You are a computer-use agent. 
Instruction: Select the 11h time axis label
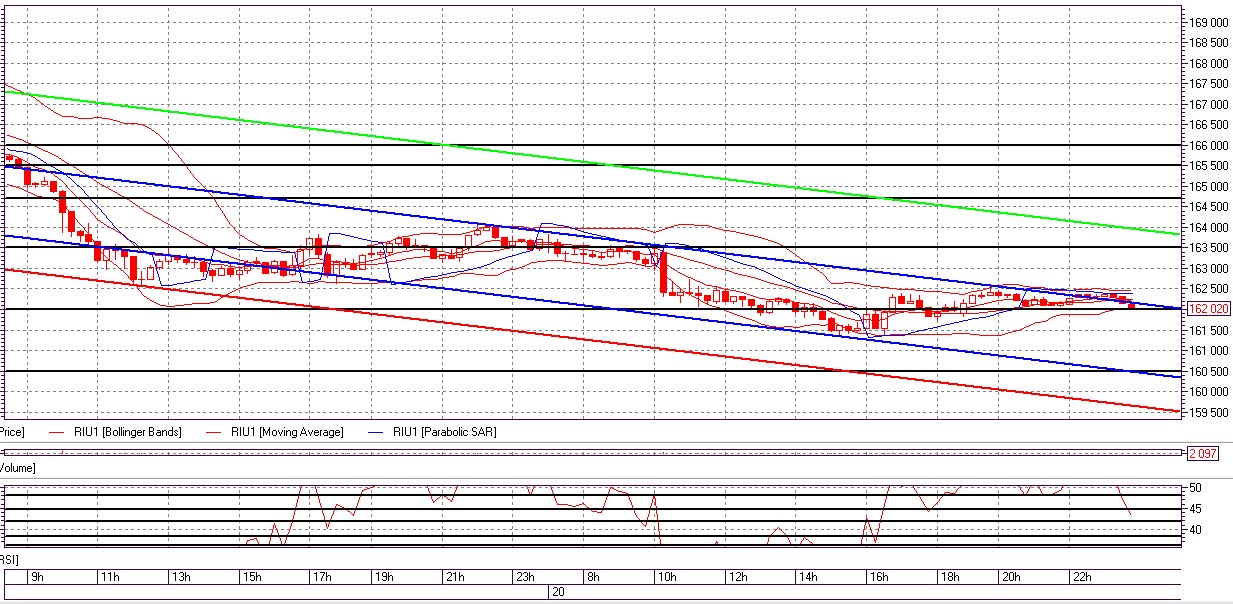click(109, 577)
